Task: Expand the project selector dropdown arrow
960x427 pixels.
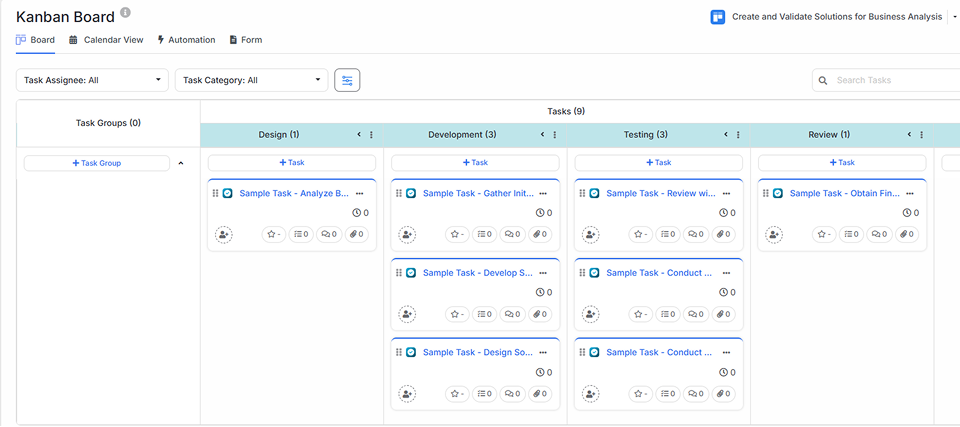Action: click(954, 17)
